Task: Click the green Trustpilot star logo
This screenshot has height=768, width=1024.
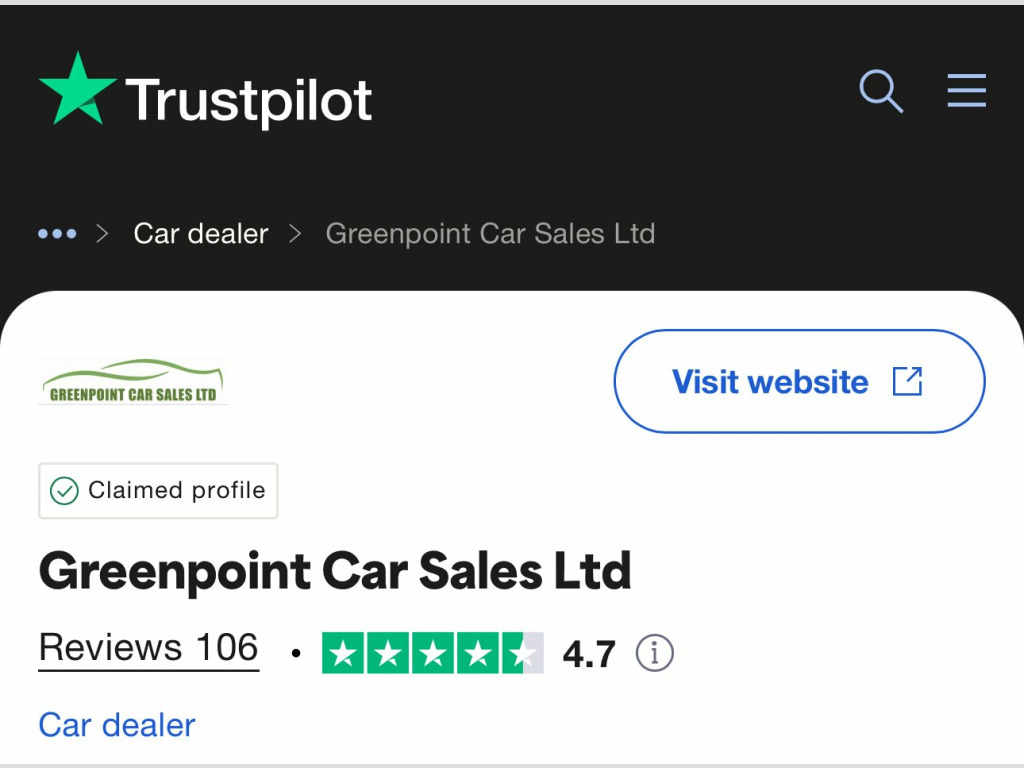Action: point(77,92)
